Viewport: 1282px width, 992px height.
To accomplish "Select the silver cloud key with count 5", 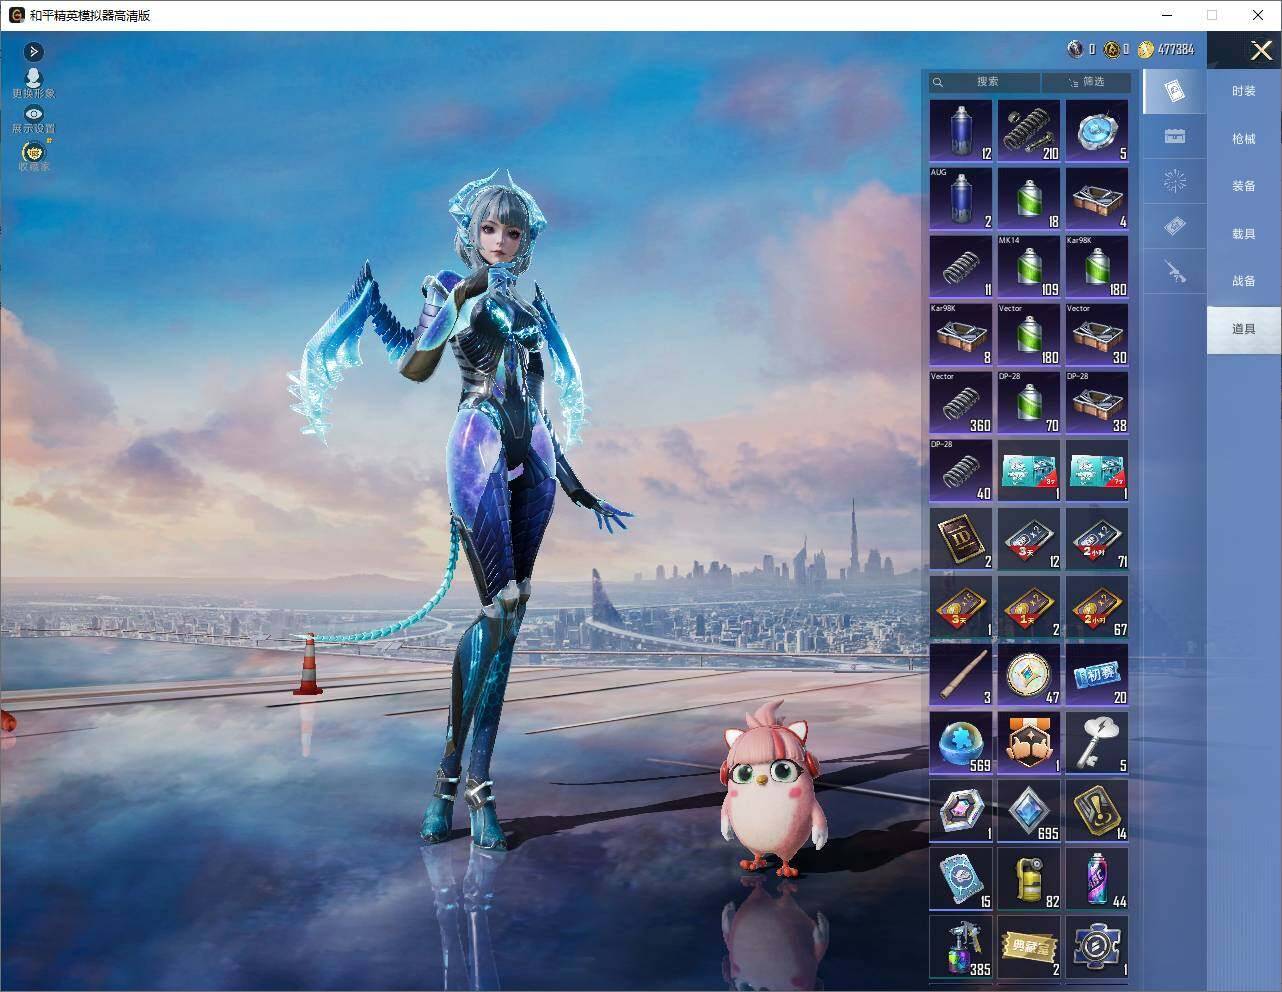I will tap(1097, 742).
